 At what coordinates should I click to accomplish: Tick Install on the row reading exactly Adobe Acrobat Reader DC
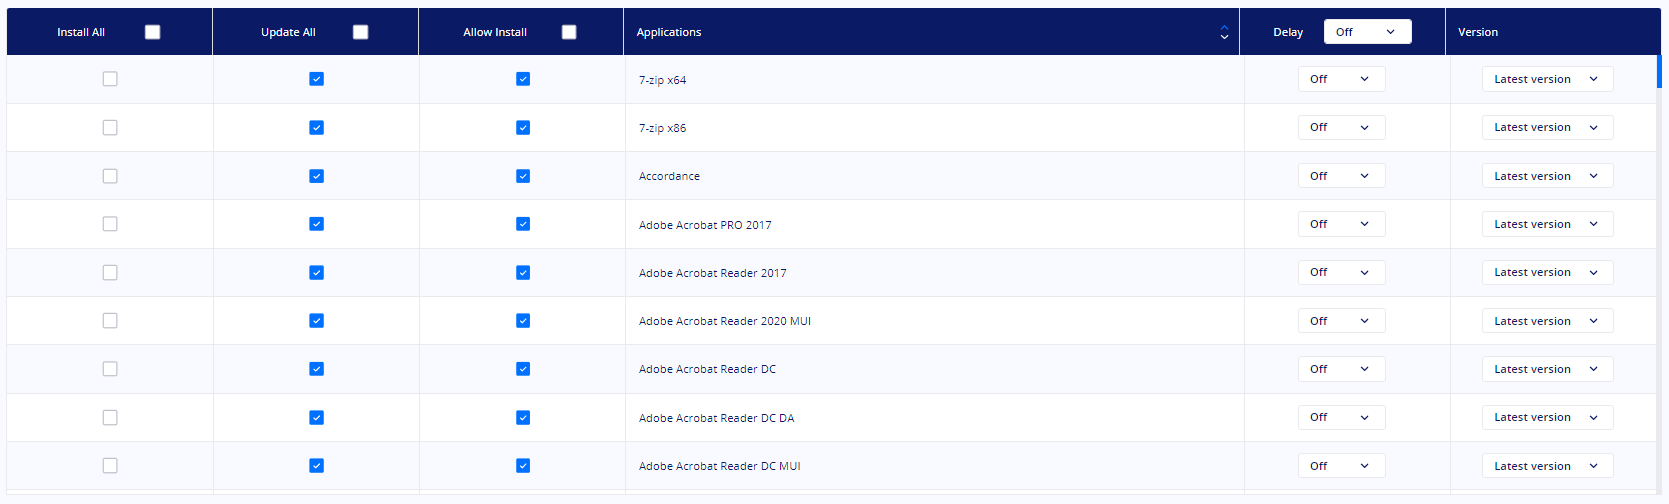point(110,369)
